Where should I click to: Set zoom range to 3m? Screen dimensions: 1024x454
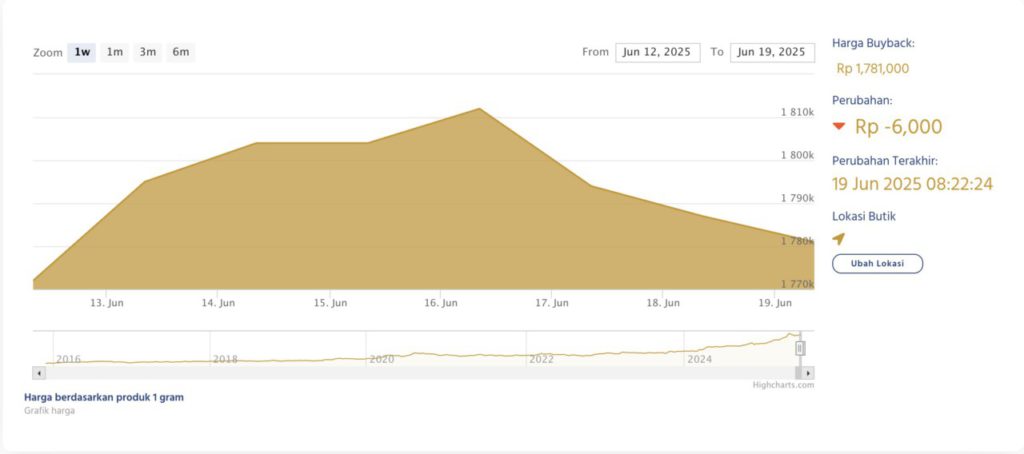148,52
